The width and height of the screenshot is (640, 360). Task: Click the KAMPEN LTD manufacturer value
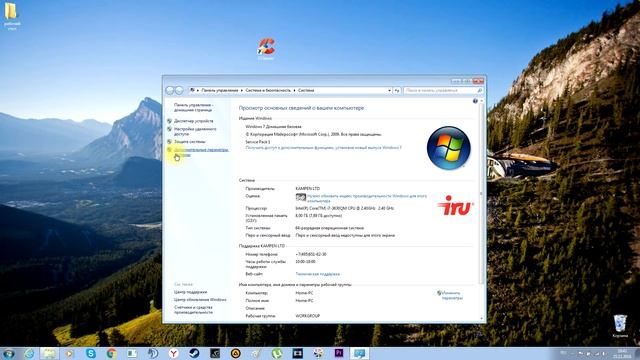[x=307, y=189]
